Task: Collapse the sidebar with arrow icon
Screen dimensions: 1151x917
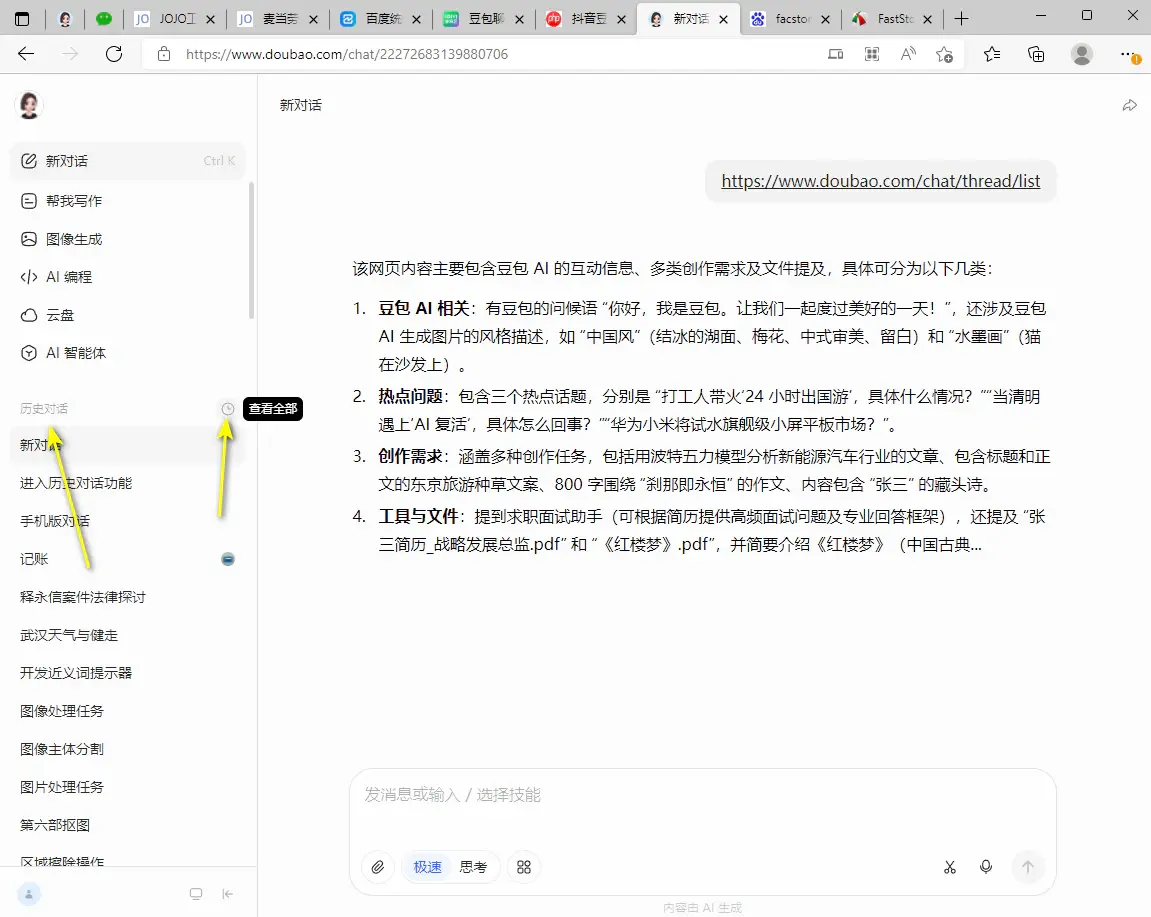Action: (228, 894)
